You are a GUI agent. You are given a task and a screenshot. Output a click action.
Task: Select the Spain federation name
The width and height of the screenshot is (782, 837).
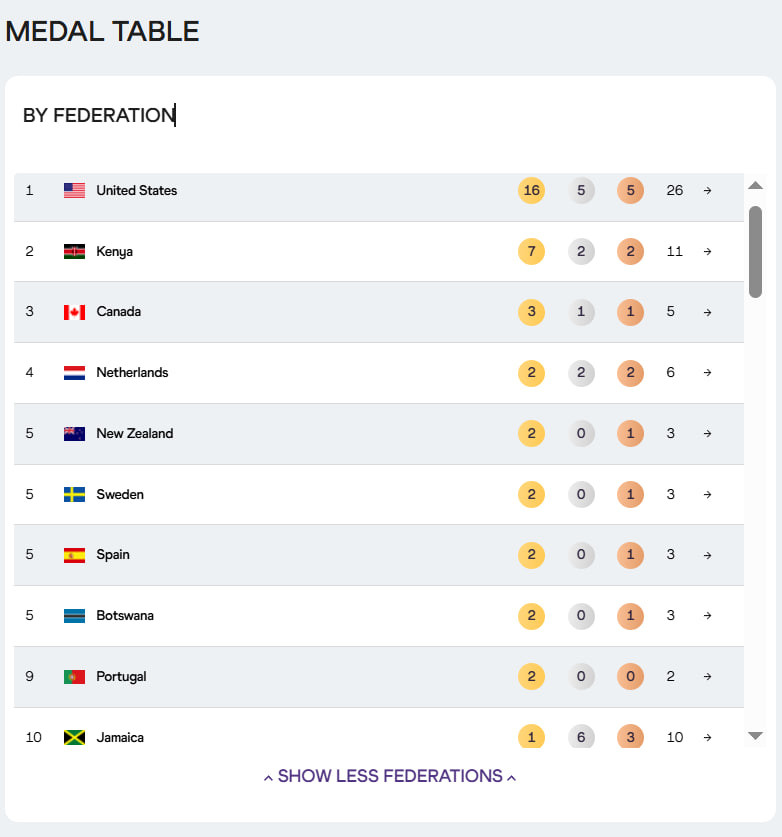click(113, 555)
